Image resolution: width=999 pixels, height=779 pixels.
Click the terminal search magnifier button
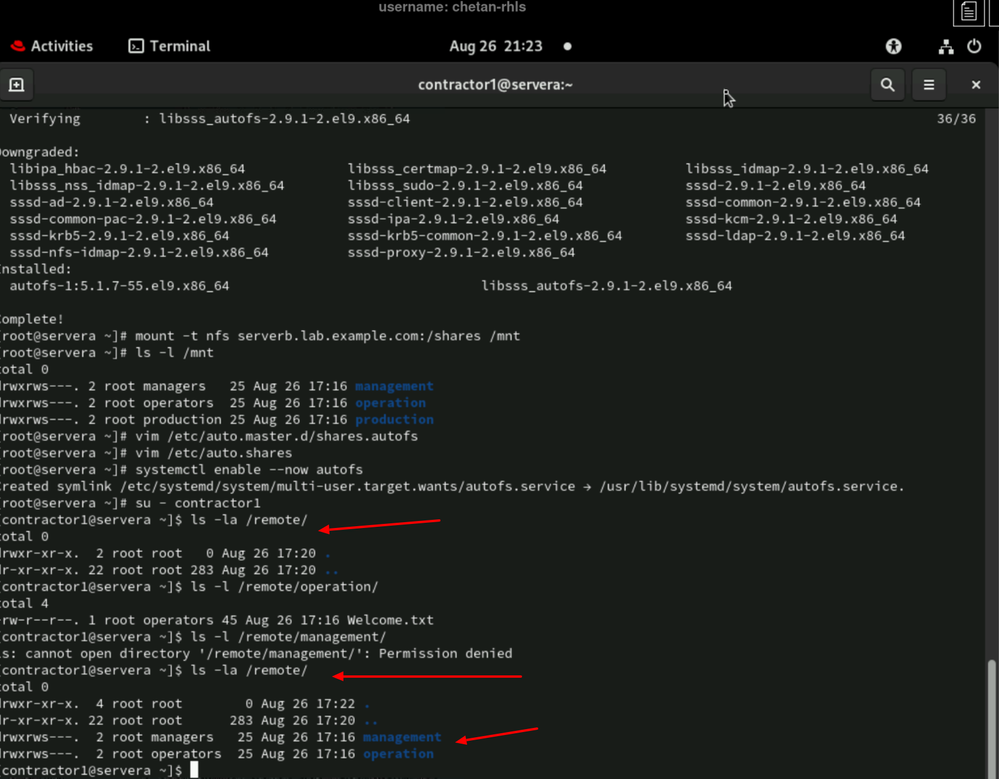887,85
